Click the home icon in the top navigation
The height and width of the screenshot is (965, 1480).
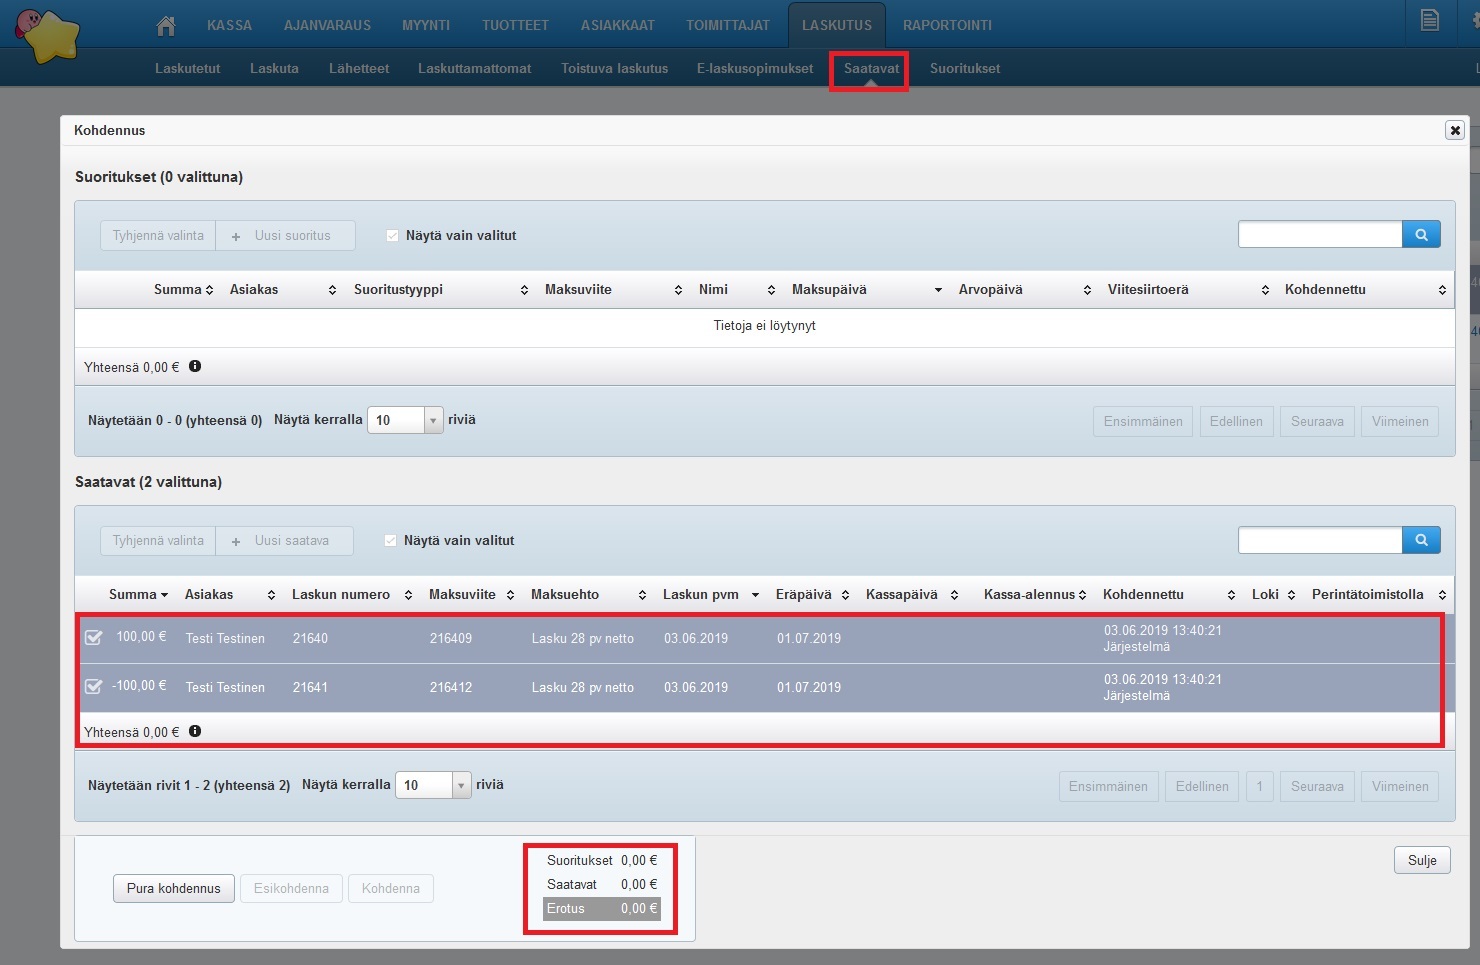166,25
